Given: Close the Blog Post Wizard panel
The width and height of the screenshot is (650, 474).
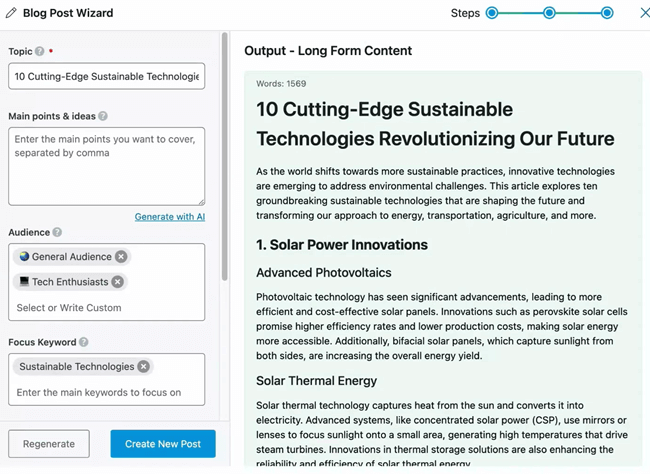Looking at the screenshot, I should 644,13.
